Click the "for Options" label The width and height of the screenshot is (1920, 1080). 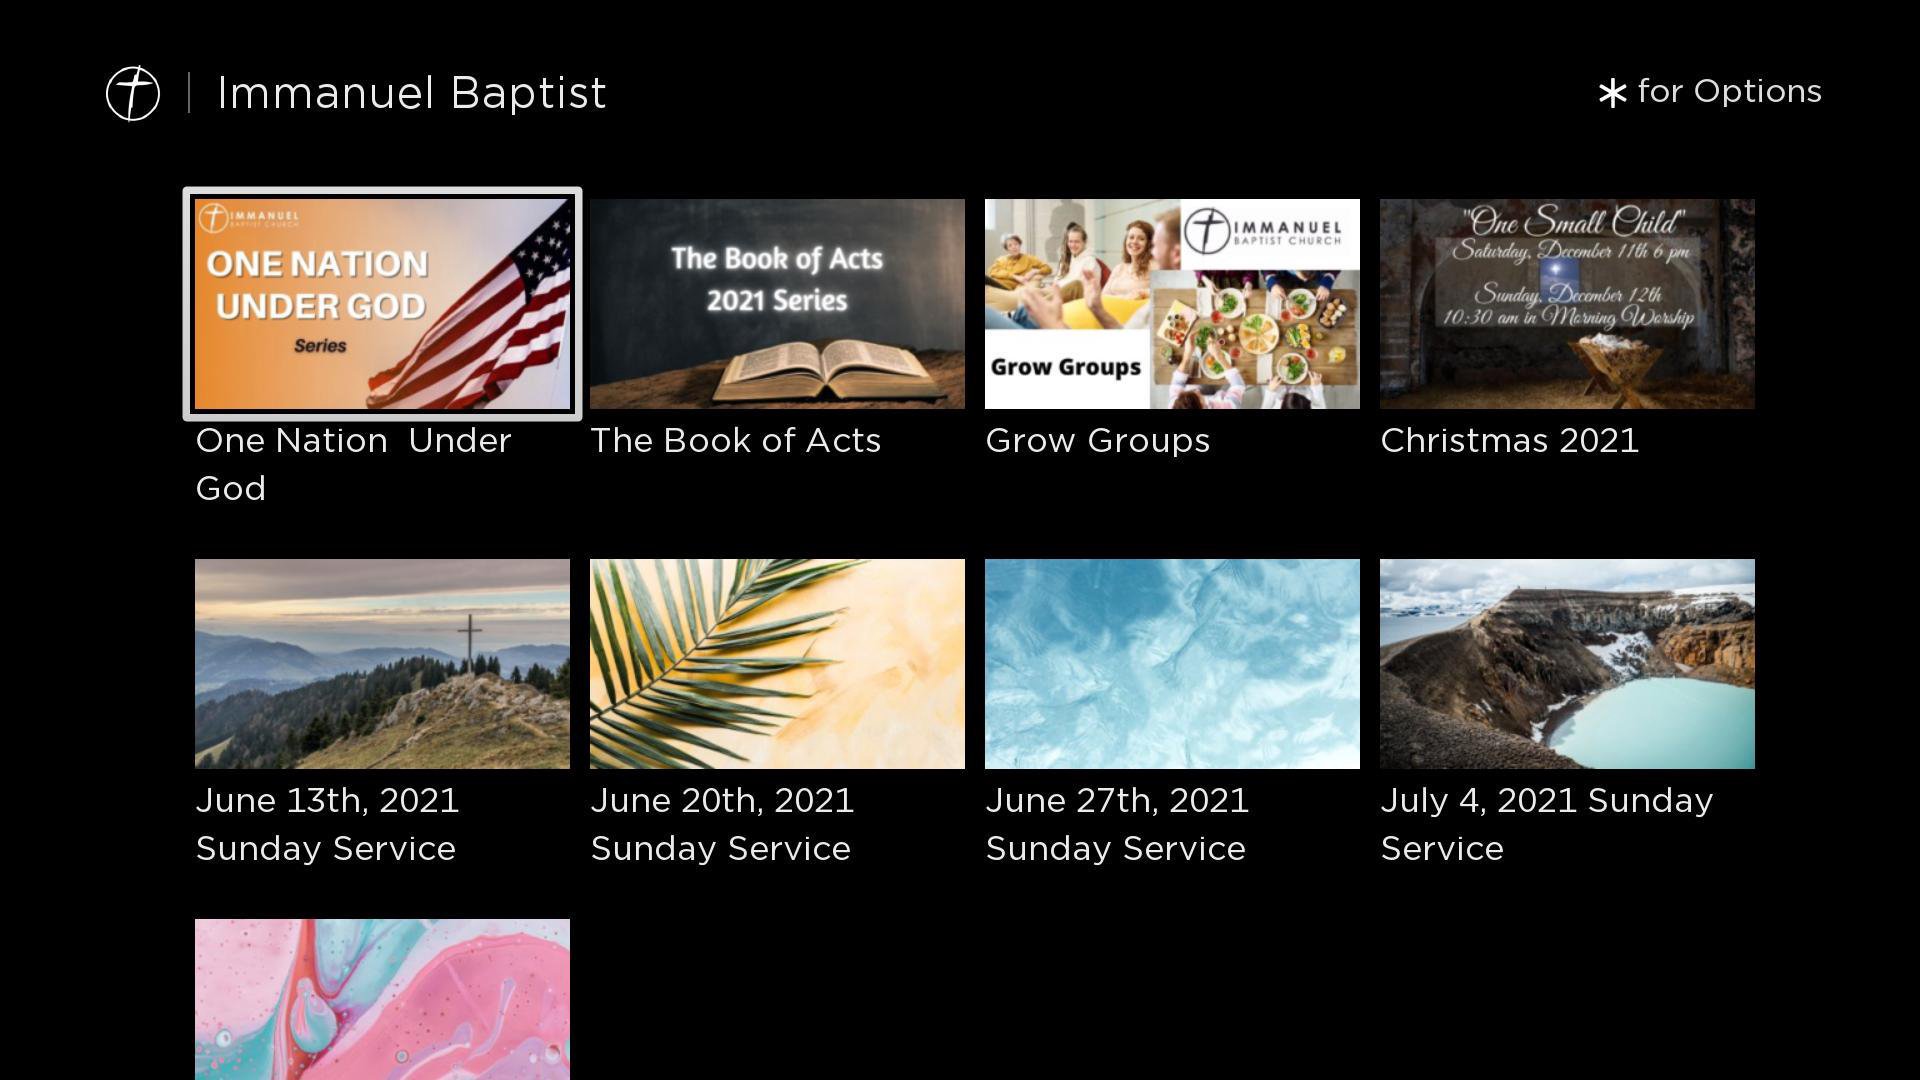(x=1729, y=91)
